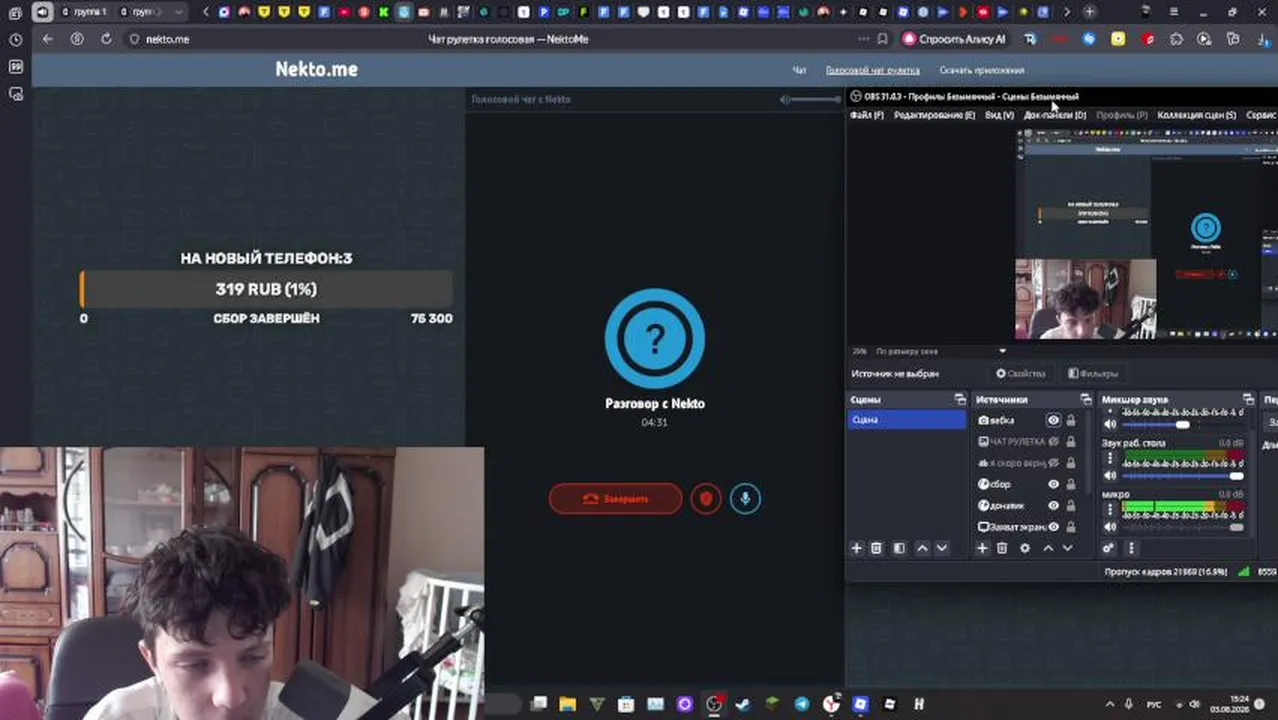This screenshot has height=720, width=1278.
Task: Open OBS Вид menu
Action: pyautogui.click(x=999, y=115)
